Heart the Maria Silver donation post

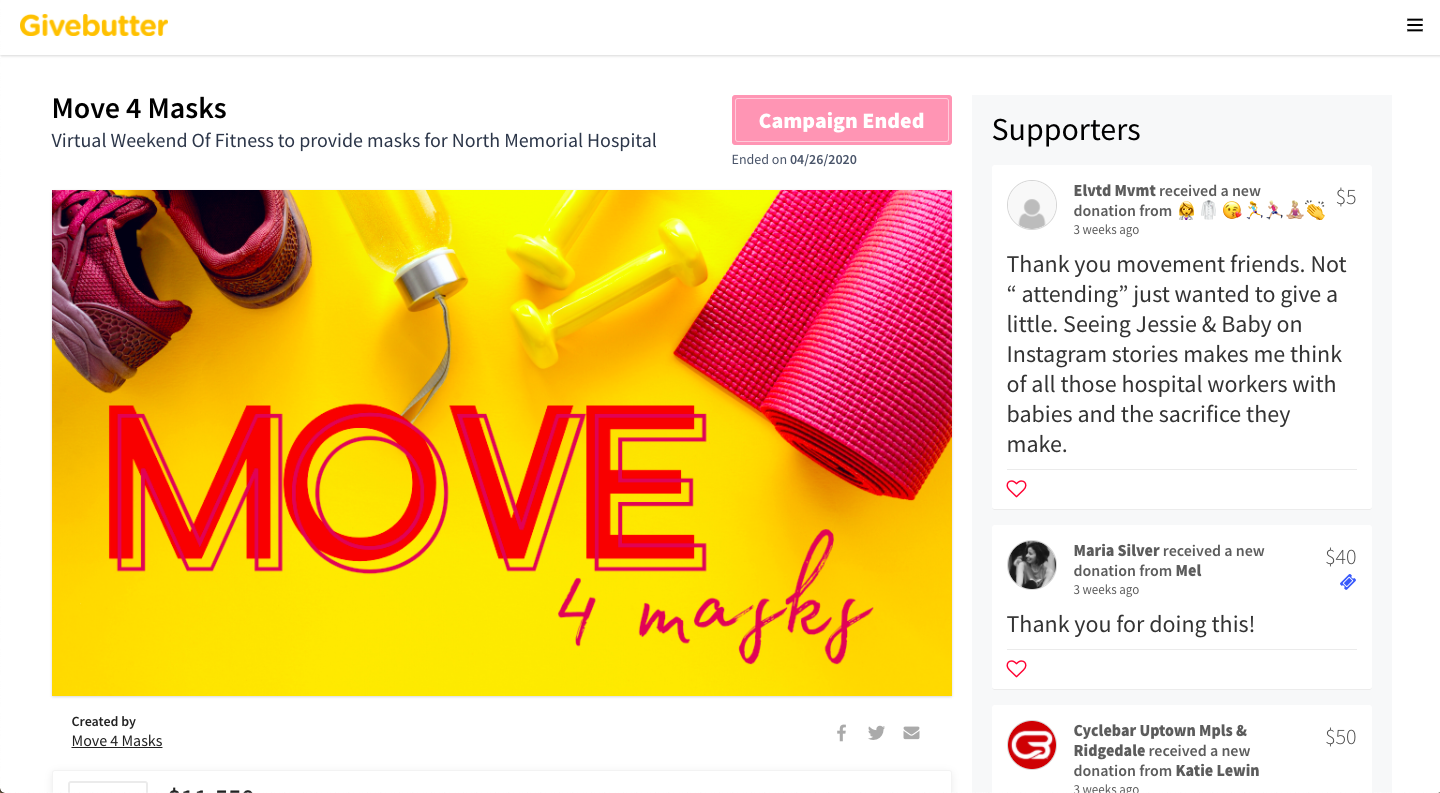1016,669
